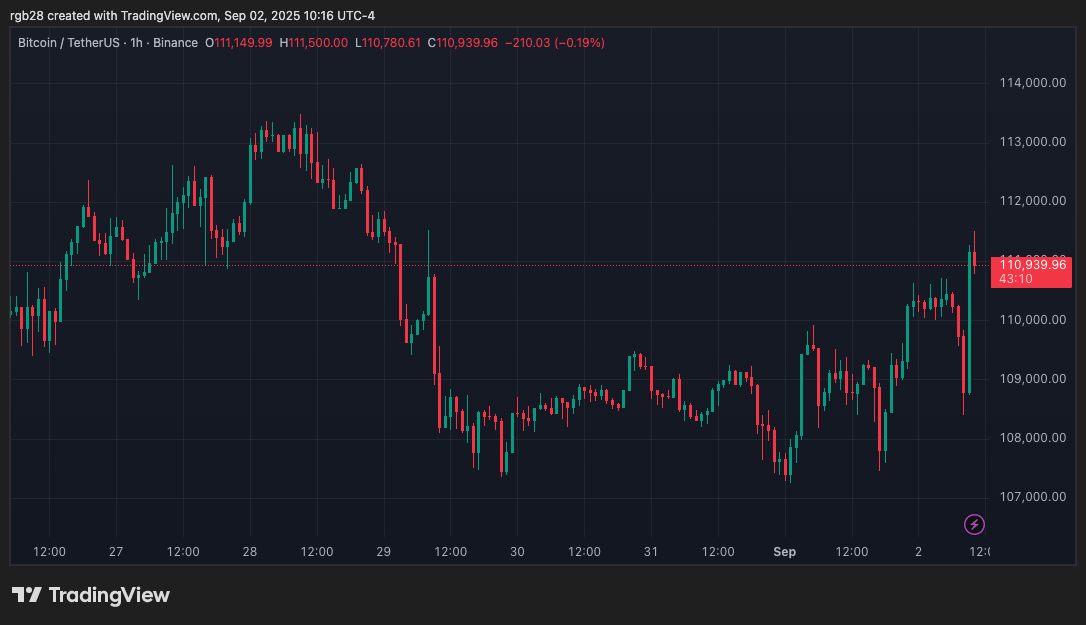Click the 112,000.00 price axis label
1086x625 pixels.
point(1032,201)
